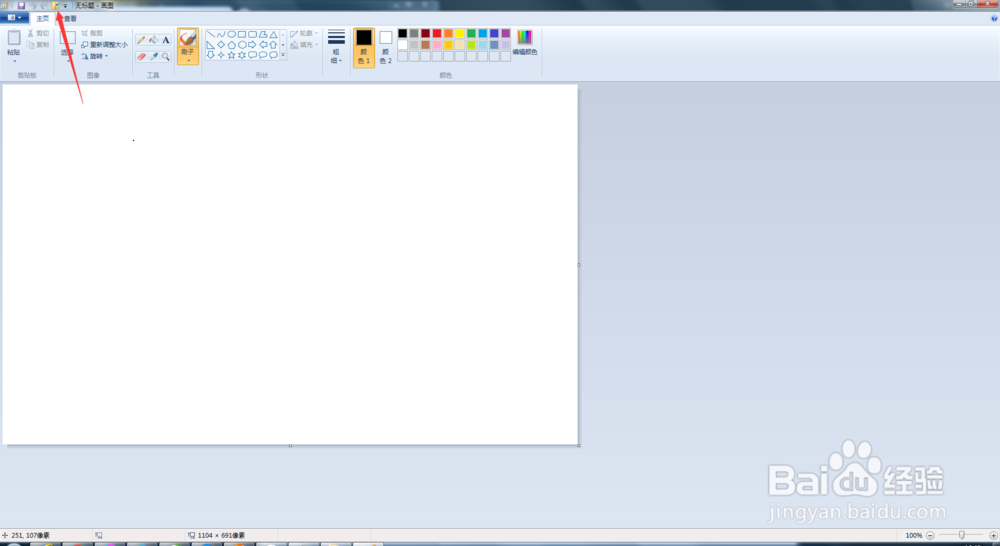Choose the polygon shape
This screenshot has width=1000, height=546.
pos(263,34)
